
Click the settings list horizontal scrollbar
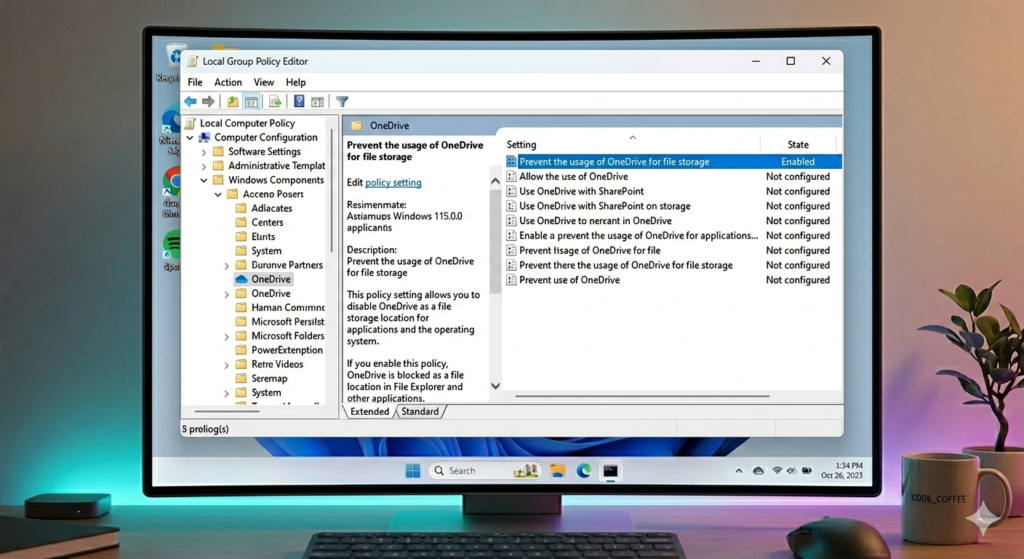pos(643,396)
